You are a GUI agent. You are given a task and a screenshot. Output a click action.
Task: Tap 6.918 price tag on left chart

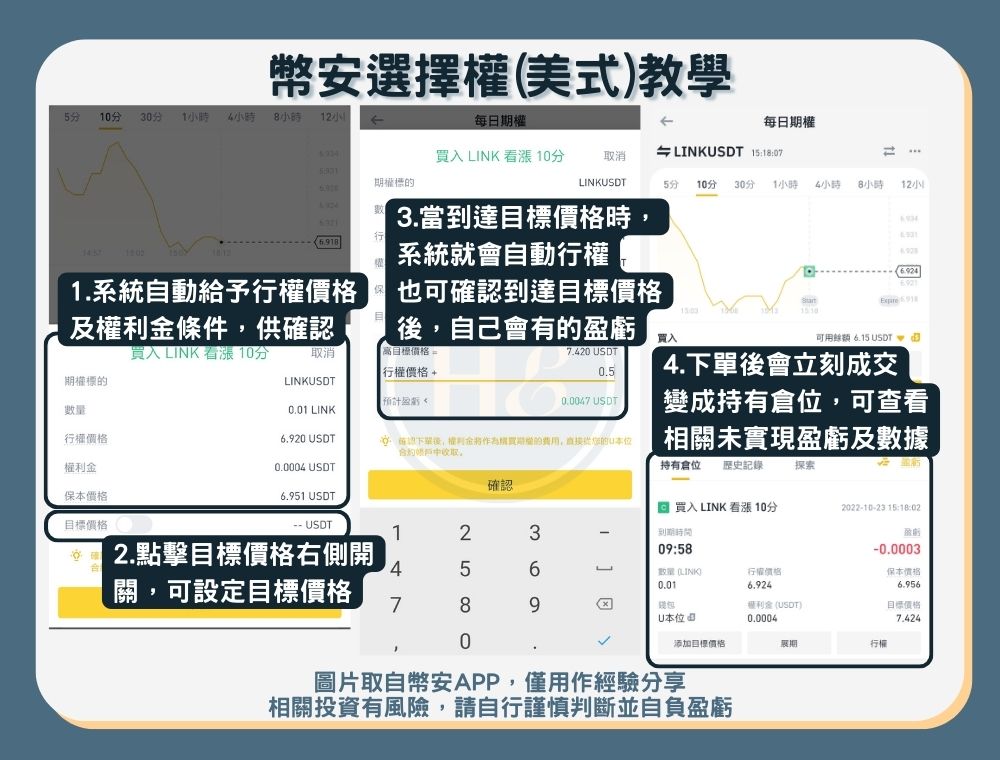[x=328, y=242]
